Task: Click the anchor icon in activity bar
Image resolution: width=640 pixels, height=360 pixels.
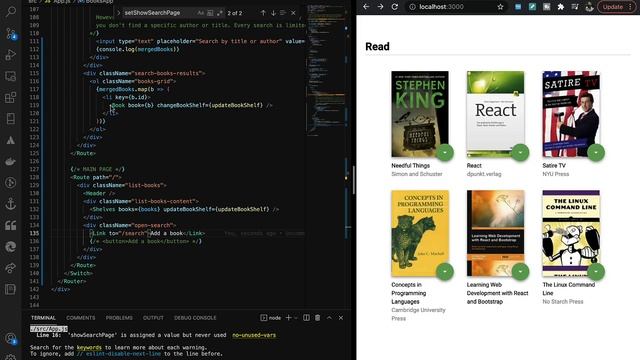Action: coord(11,204)
